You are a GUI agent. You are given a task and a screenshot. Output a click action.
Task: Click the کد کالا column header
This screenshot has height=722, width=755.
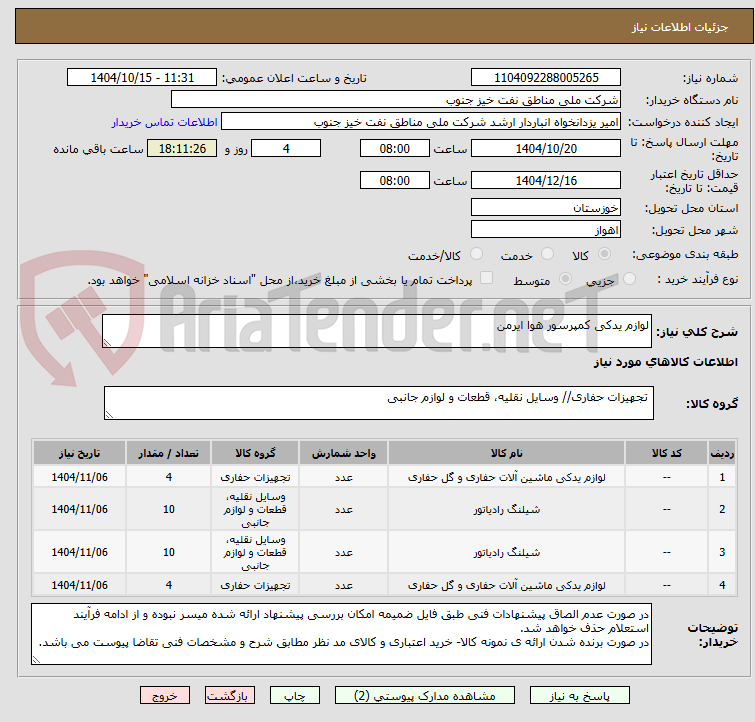[x=666, y=453]
